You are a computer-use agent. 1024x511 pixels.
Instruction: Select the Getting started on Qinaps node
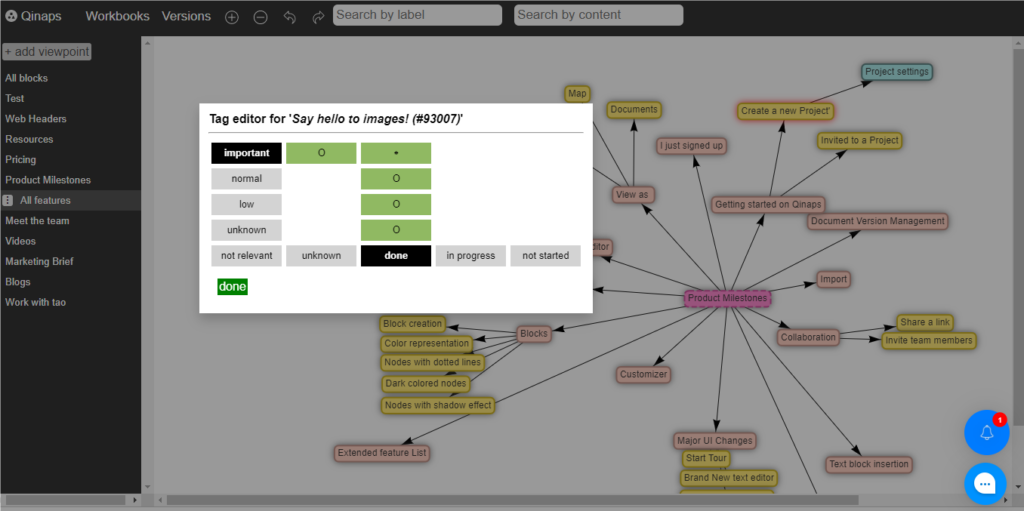(767, 205)
